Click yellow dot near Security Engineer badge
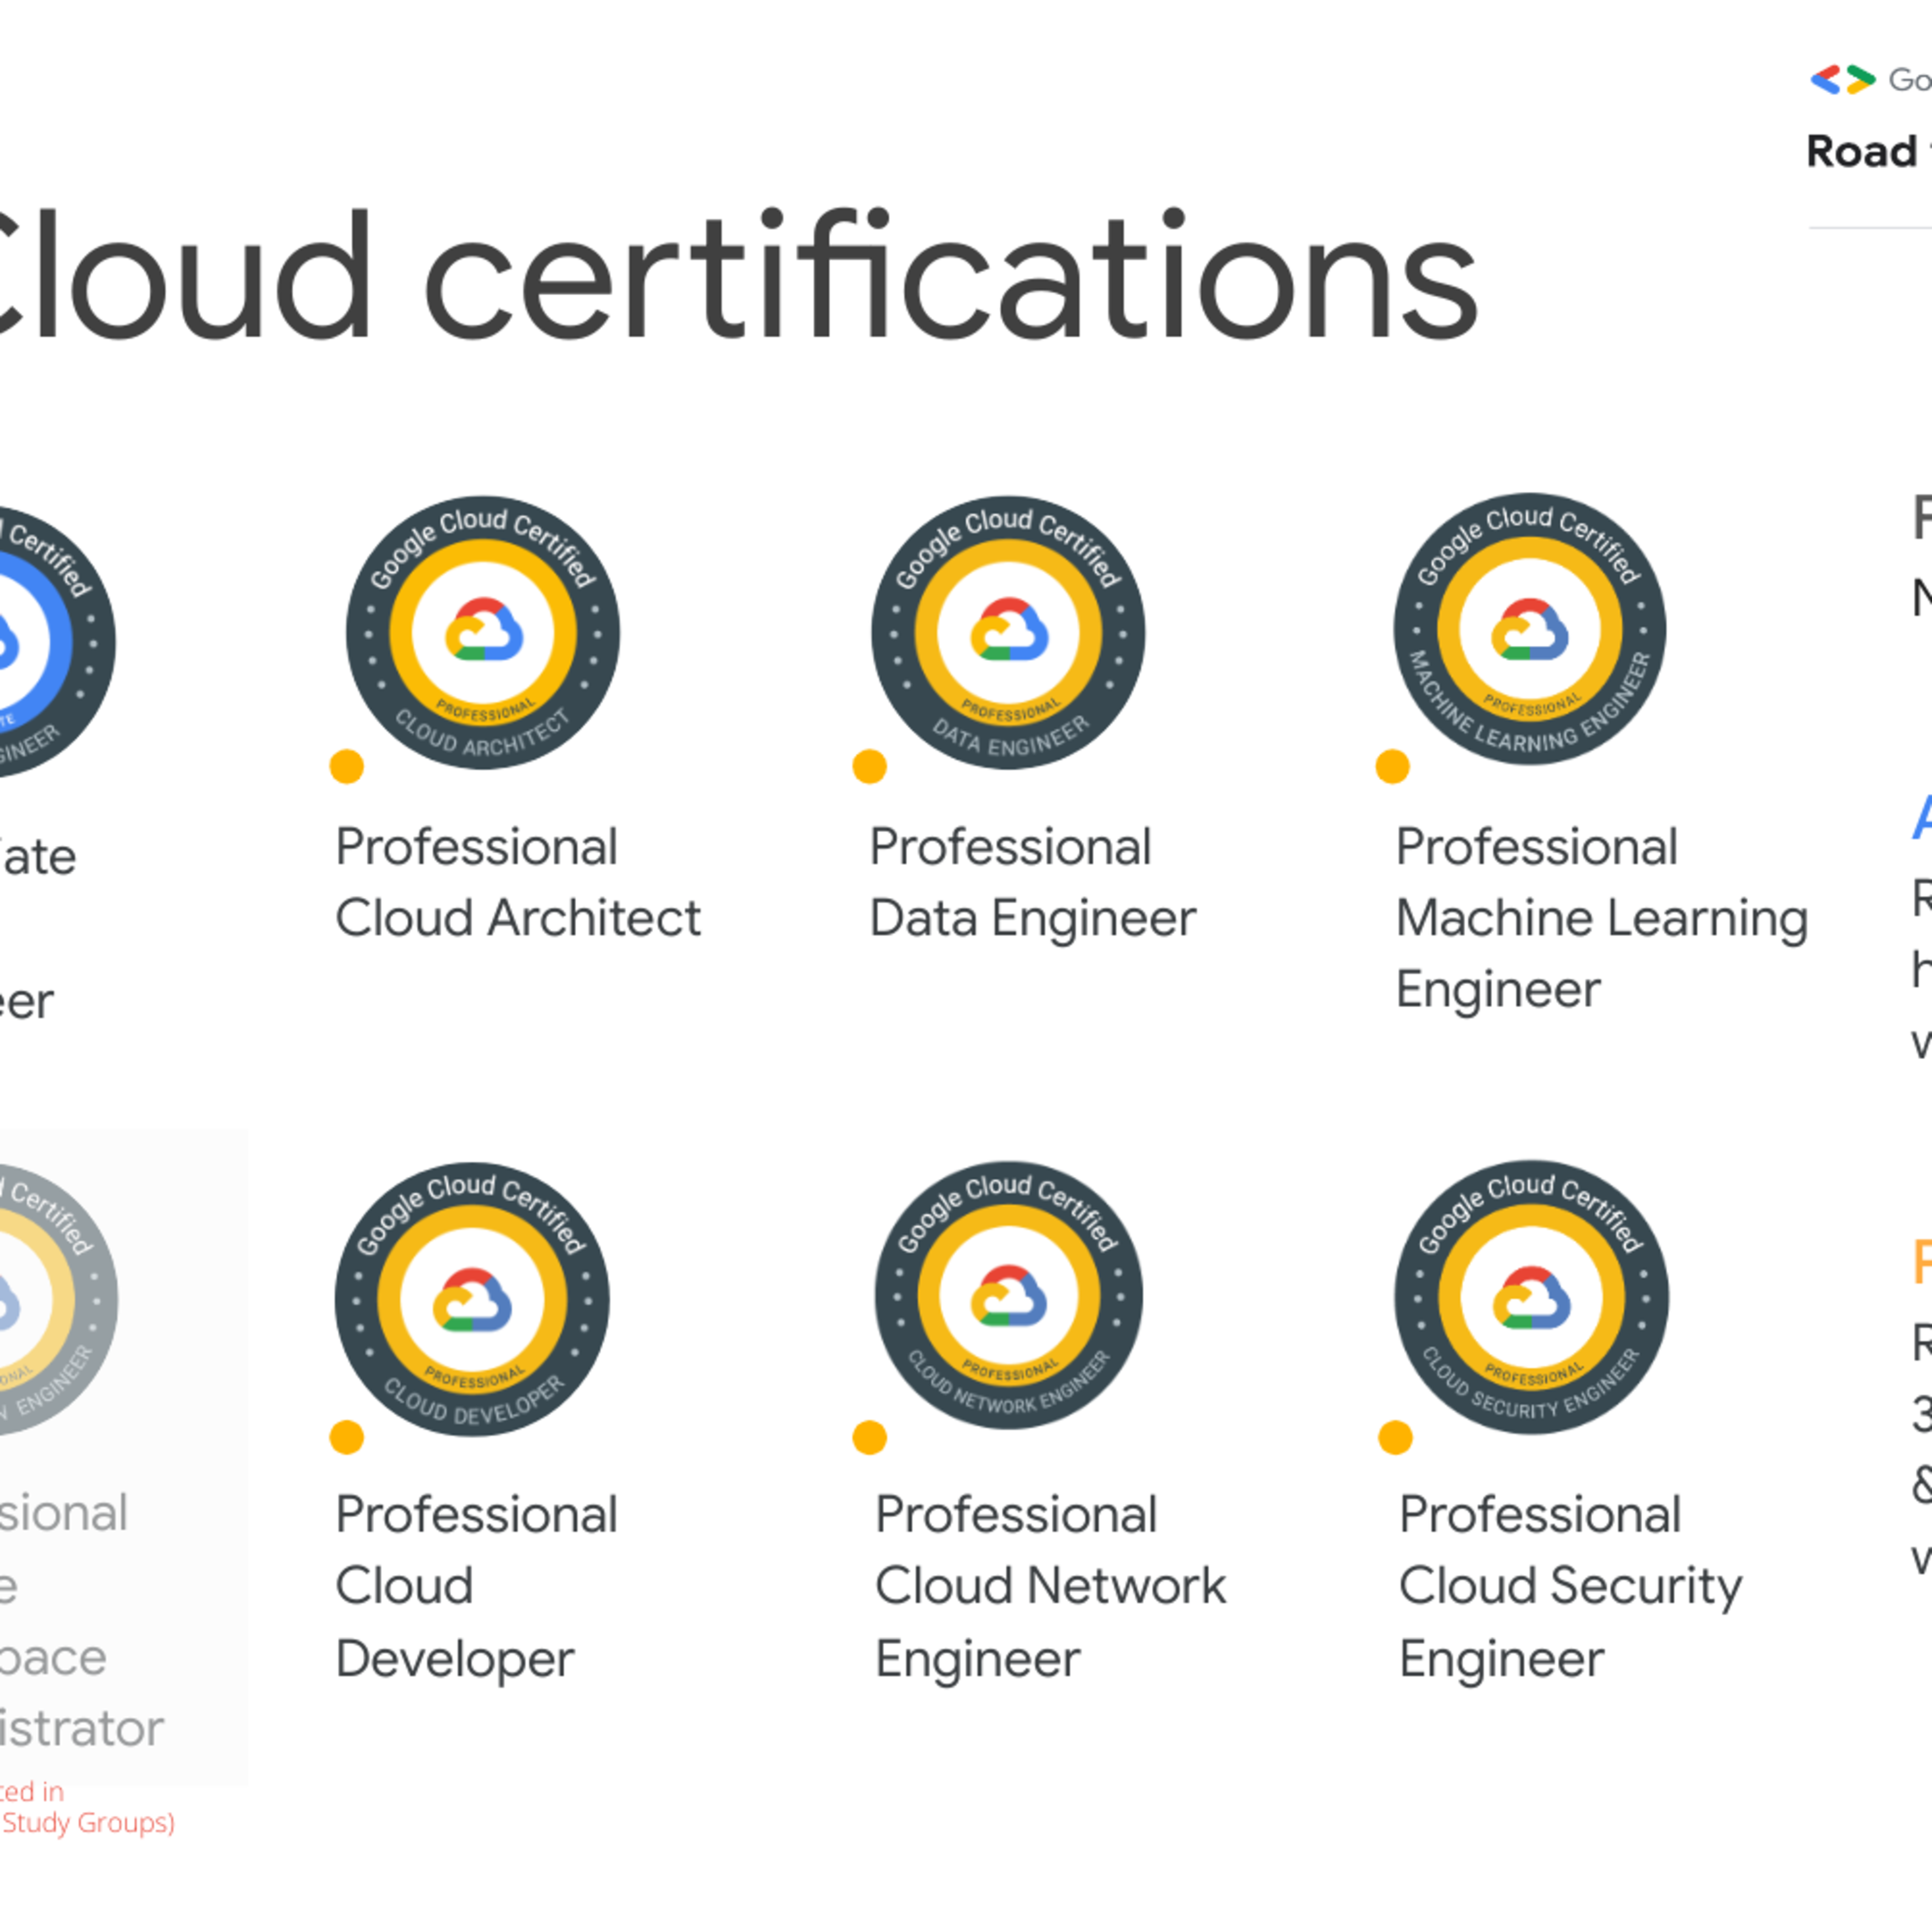This screenshot has height=1932, width=1932. [1395, 1437]
